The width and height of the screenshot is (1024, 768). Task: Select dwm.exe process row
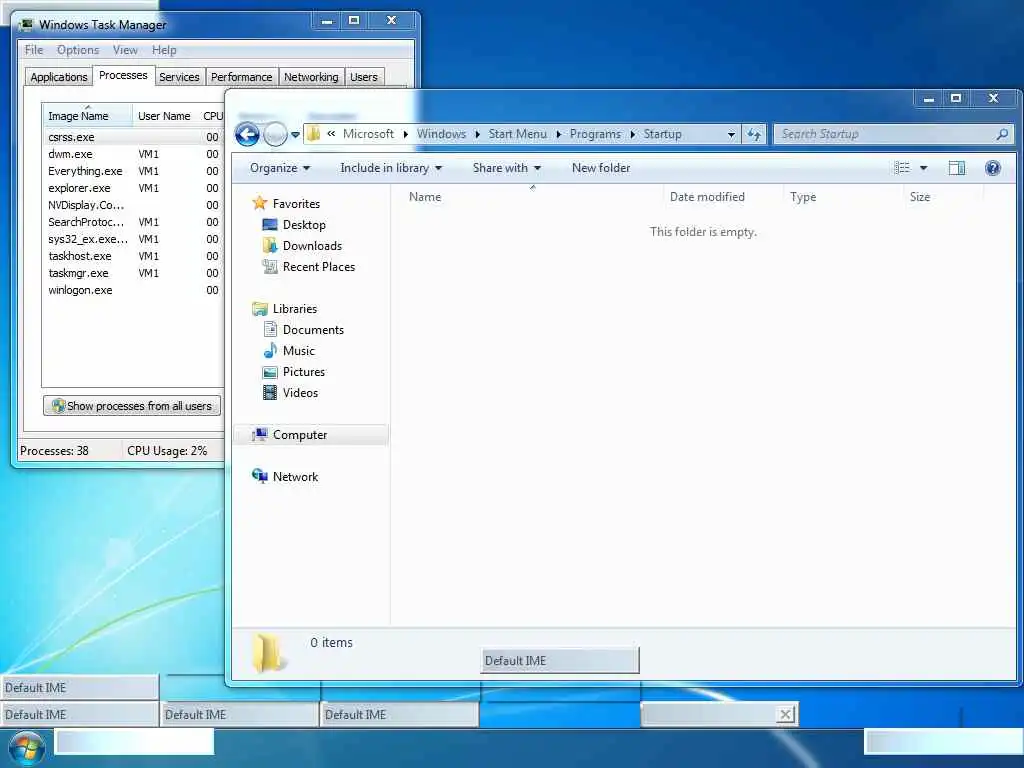133,154
